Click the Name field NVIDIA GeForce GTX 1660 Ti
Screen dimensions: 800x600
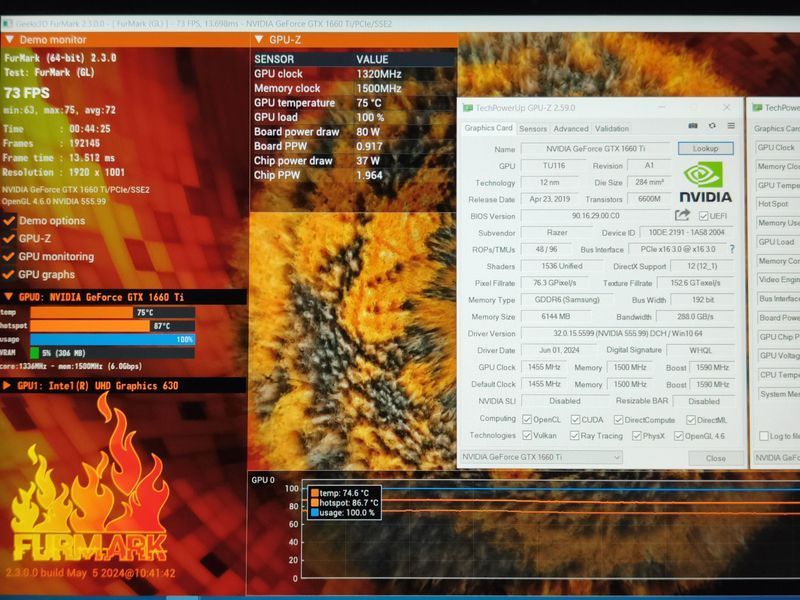point(595,148)
